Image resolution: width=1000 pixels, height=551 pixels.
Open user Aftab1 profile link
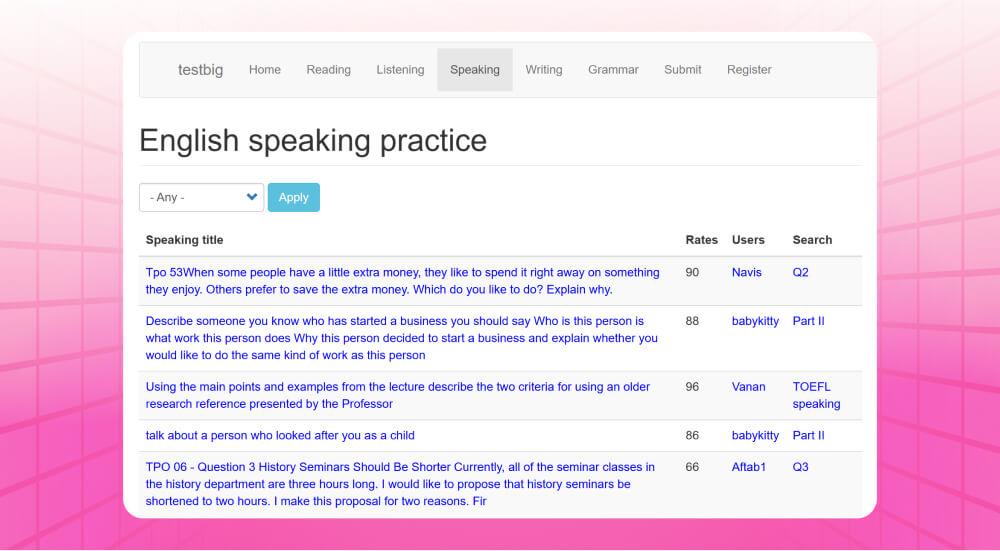(749, 467)
